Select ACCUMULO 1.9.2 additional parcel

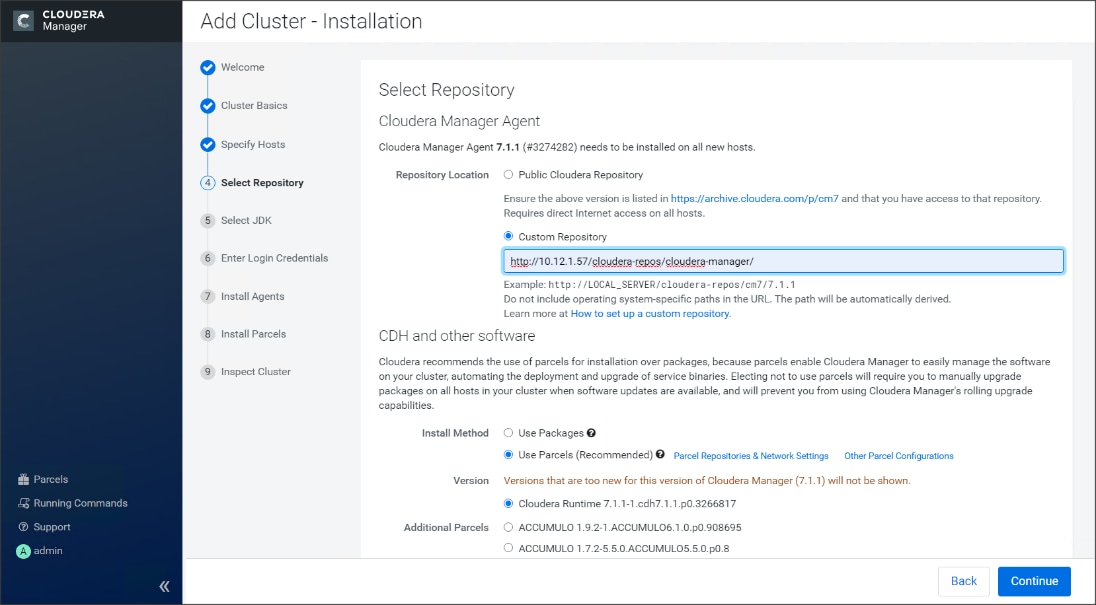point(508,527)
